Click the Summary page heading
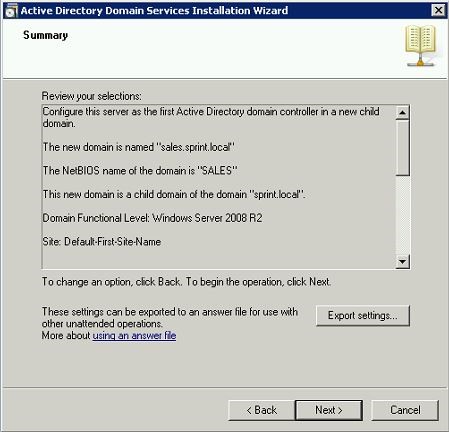Viewport: 449px width, 432px height. [x=46, y=35]
